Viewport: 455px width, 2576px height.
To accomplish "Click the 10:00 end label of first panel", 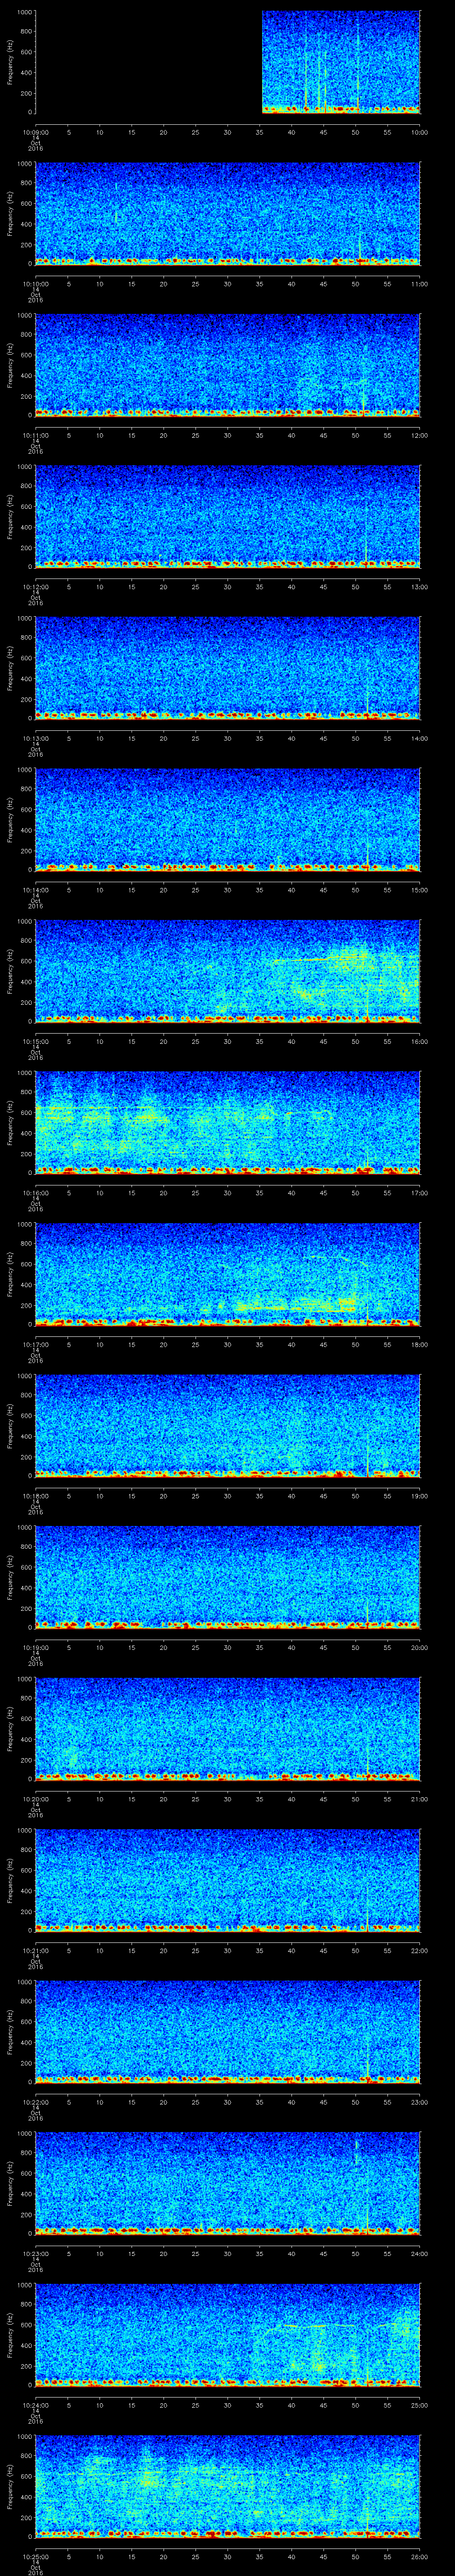I will 419,132.
